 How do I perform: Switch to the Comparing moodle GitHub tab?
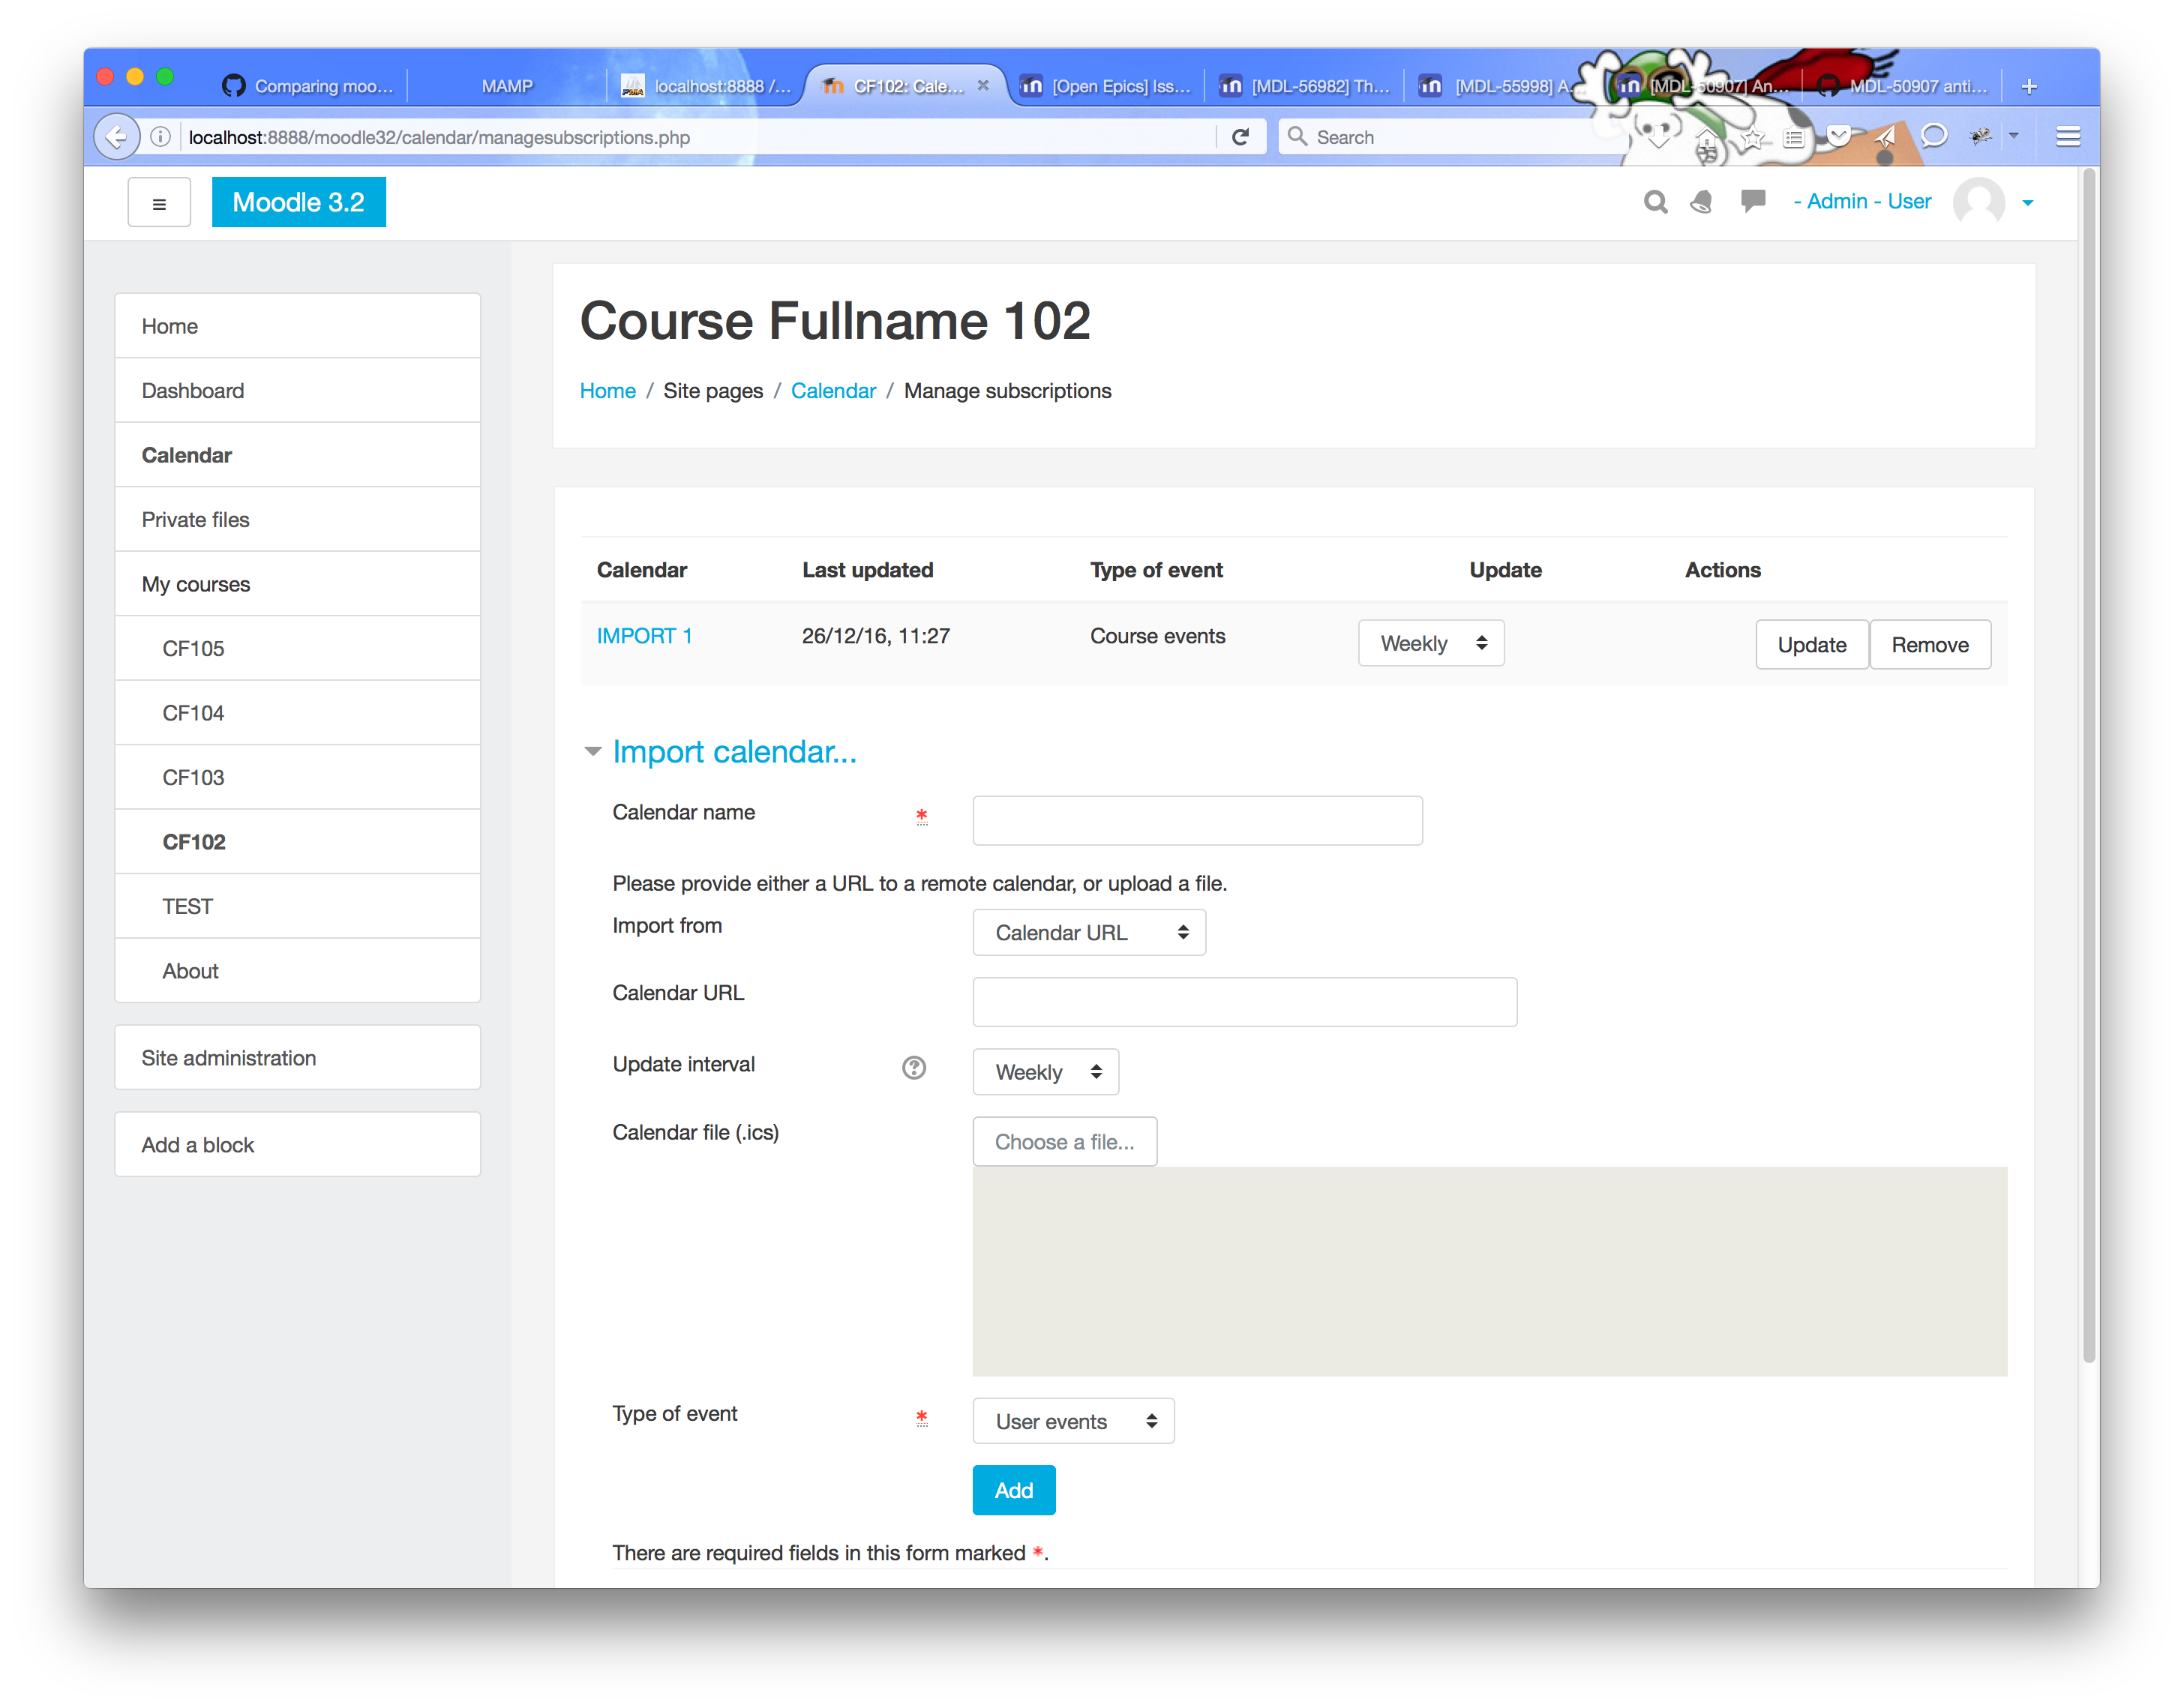click(309, 86)
